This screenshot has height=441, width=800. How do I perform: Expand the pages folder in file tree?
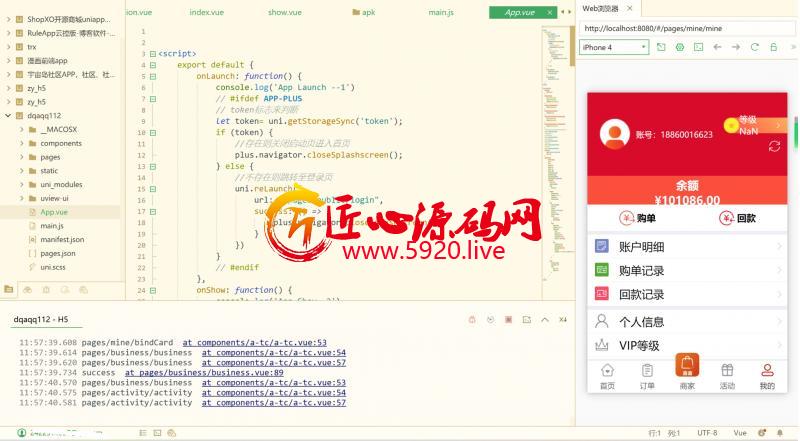pyautogui.click(x=22, y=157)
